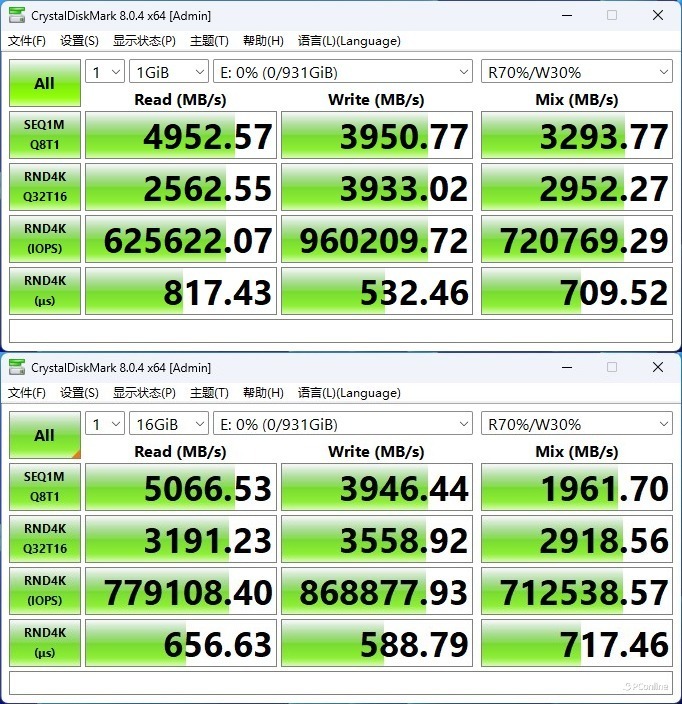Click the 1961.70 sequential mix result
The image size is (682, 704).
tap(577, 487)
